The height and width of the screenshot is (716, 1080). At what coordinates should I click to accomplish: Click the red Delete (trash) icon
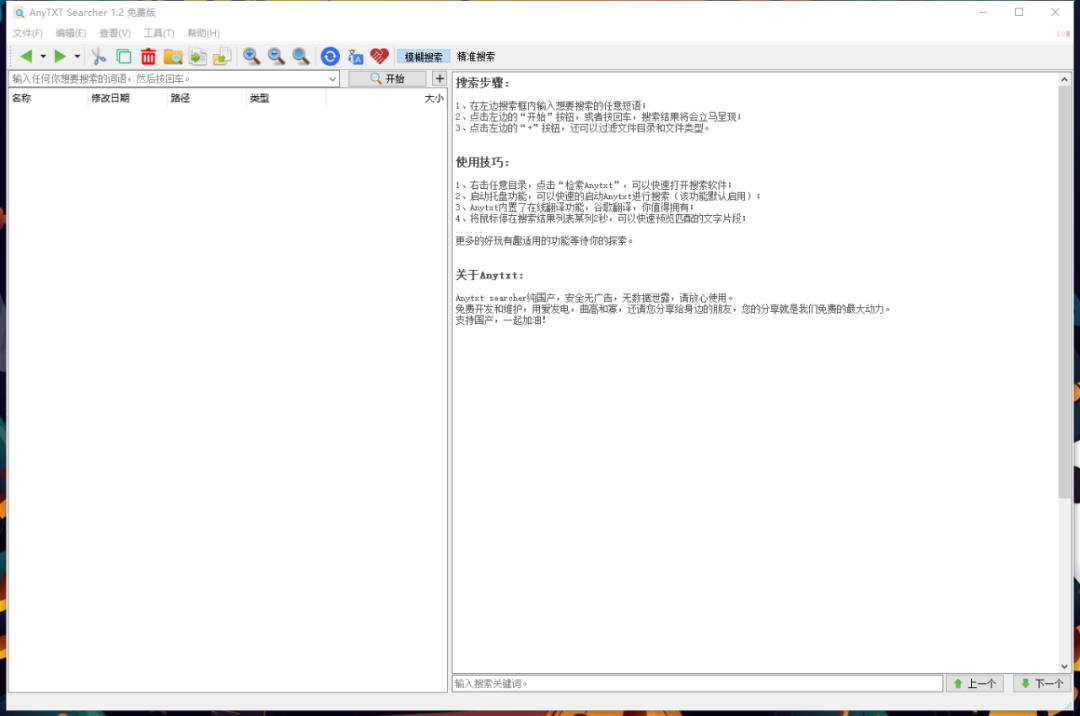[148, 56]
